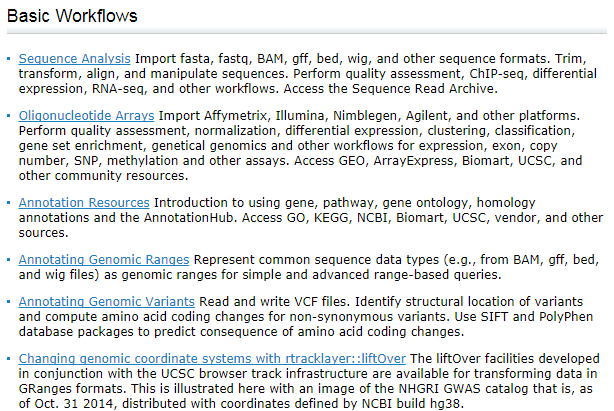Click the SIFT and PolyPhen description text
614x411 pixels.
pyautogui.click(x=300, y=330)
